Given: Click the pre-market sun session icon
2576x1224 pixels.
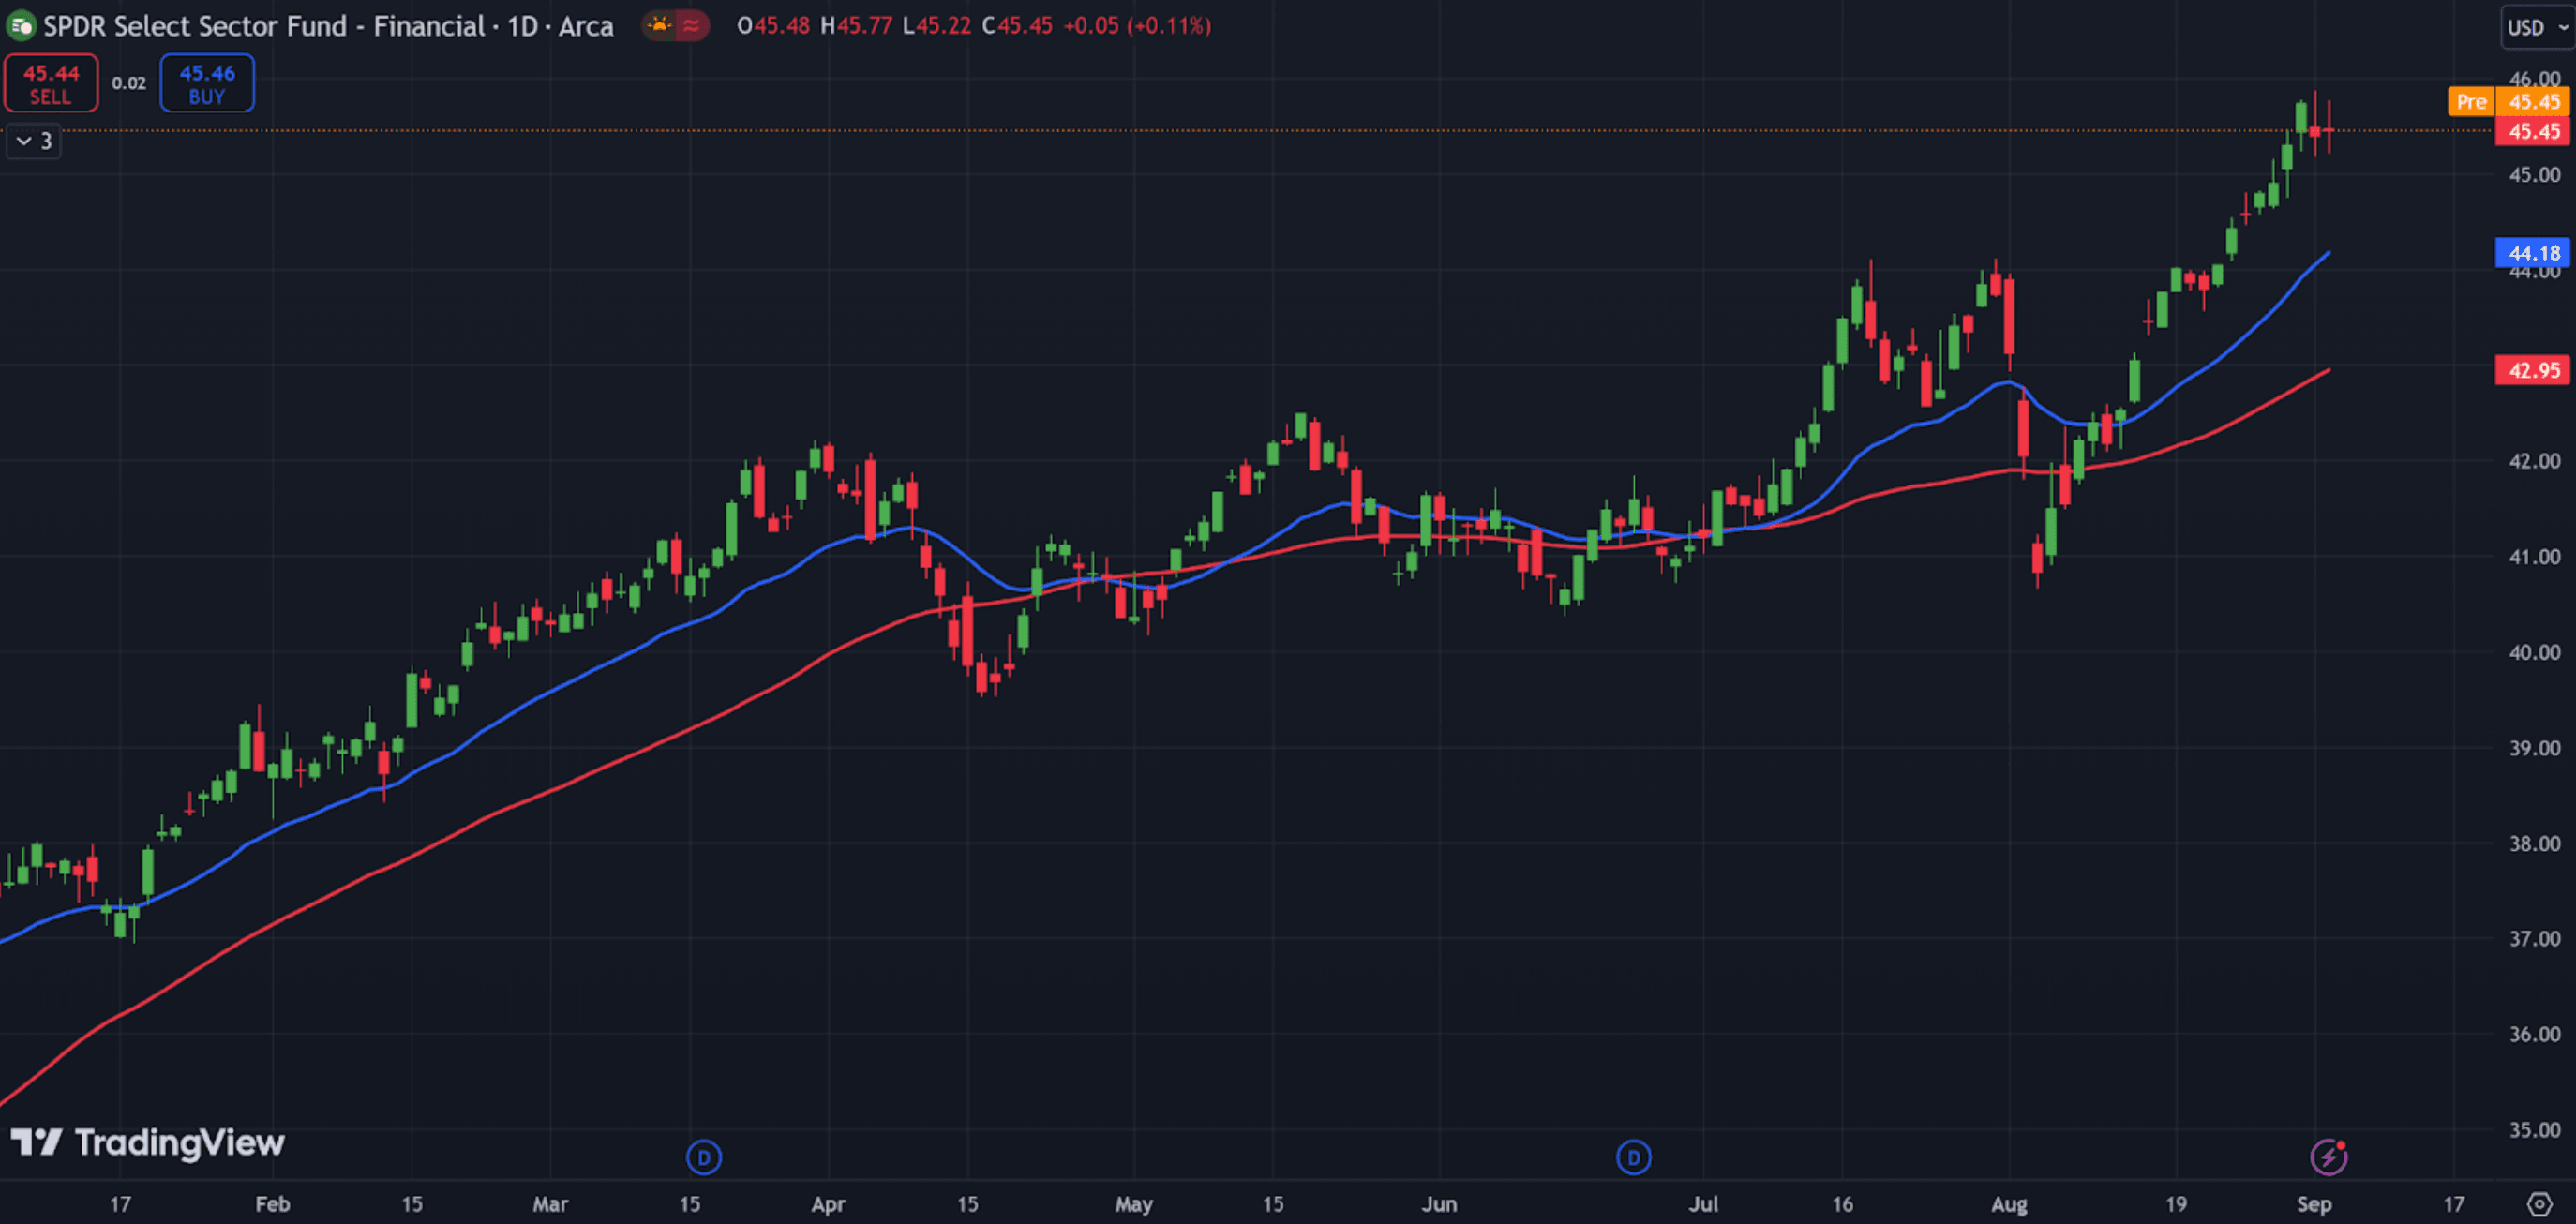Looking at the screenshot, I should tap(660, 25).
